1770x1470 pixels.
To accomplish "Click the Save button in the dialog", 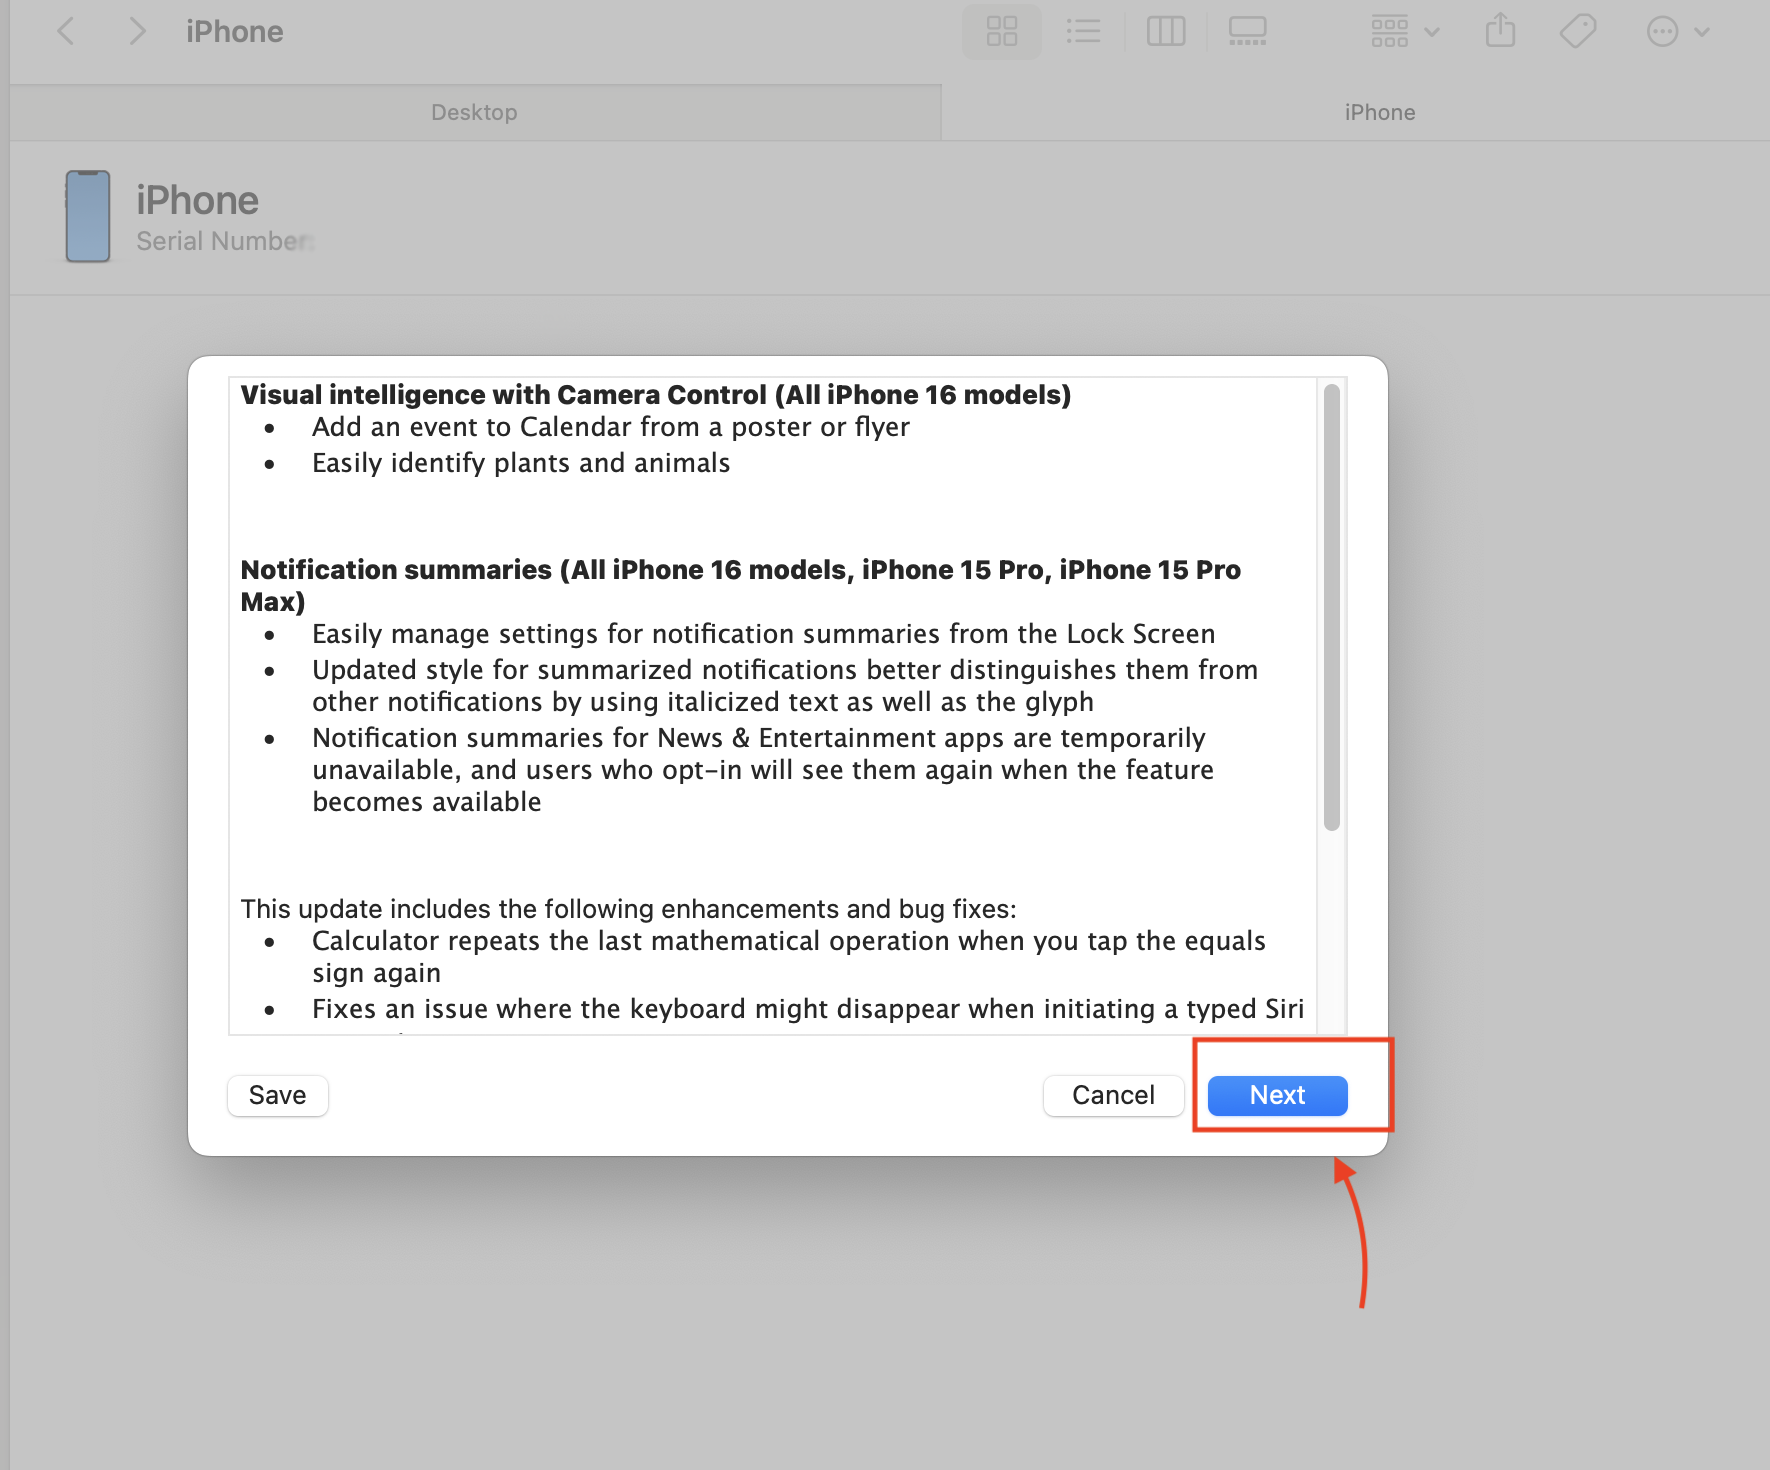I will click(278, 1095).
